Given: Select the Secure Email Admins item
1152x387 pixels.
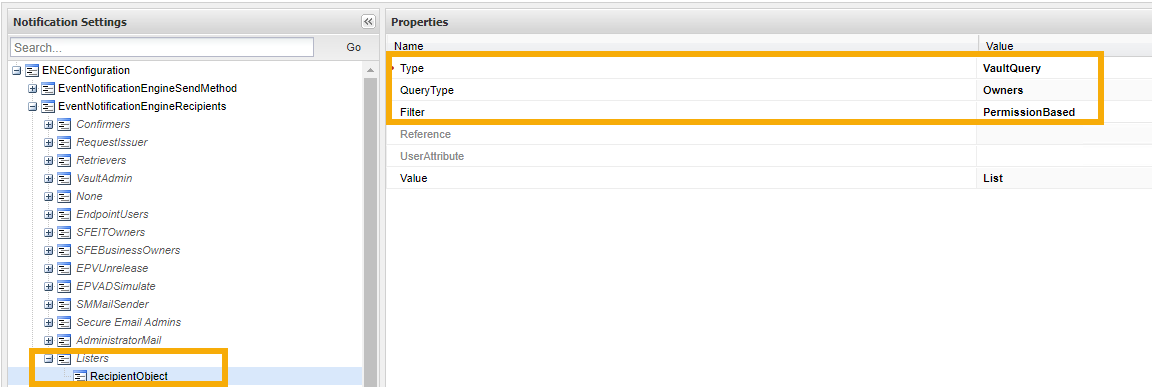Looking at the screenshot, I should [x=129, y=322].
